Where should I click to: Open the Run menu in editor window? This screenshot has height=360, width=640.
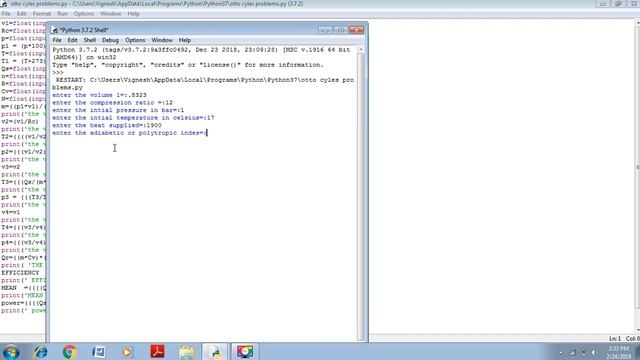click(x=62, y=13)
